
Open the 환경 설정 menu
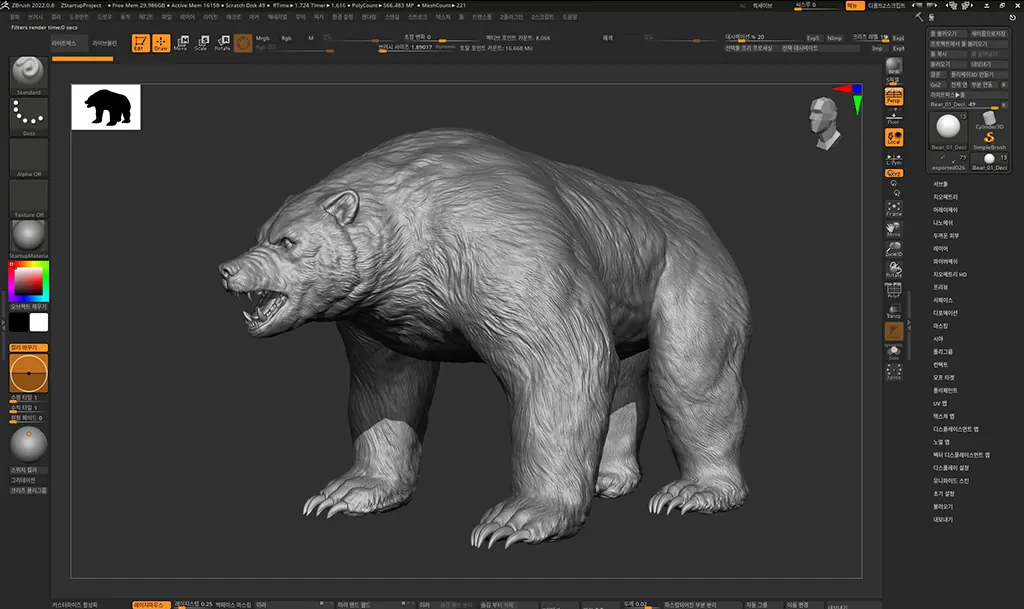tap(342, 17)
